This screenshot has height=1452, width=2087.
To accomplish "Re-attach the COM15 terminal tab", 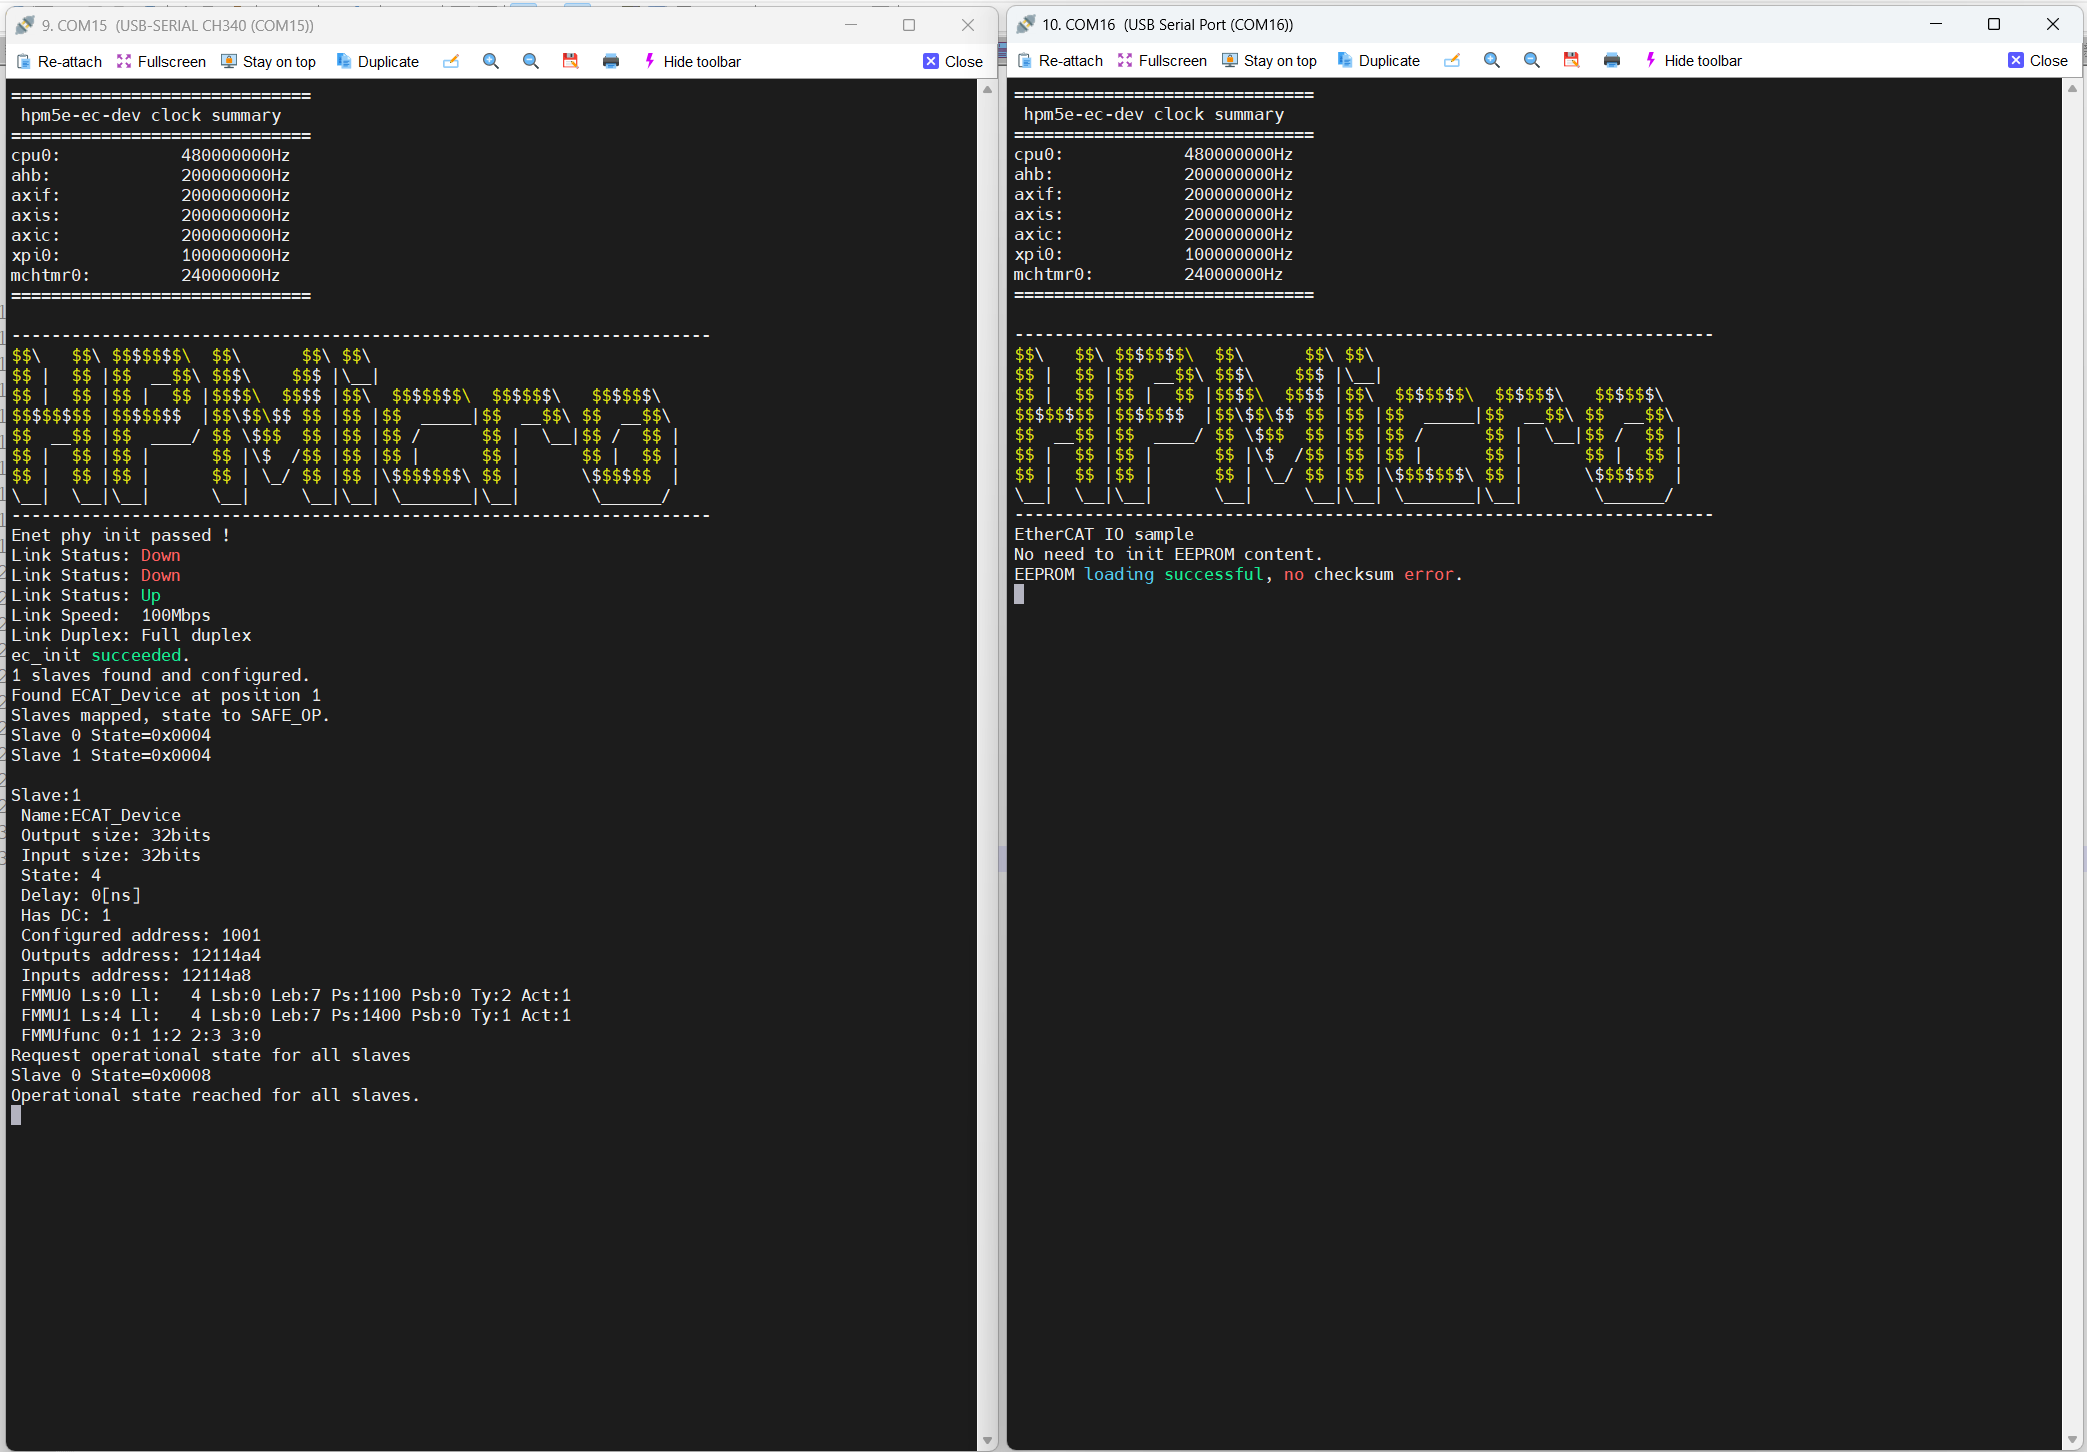I will 60,61.
